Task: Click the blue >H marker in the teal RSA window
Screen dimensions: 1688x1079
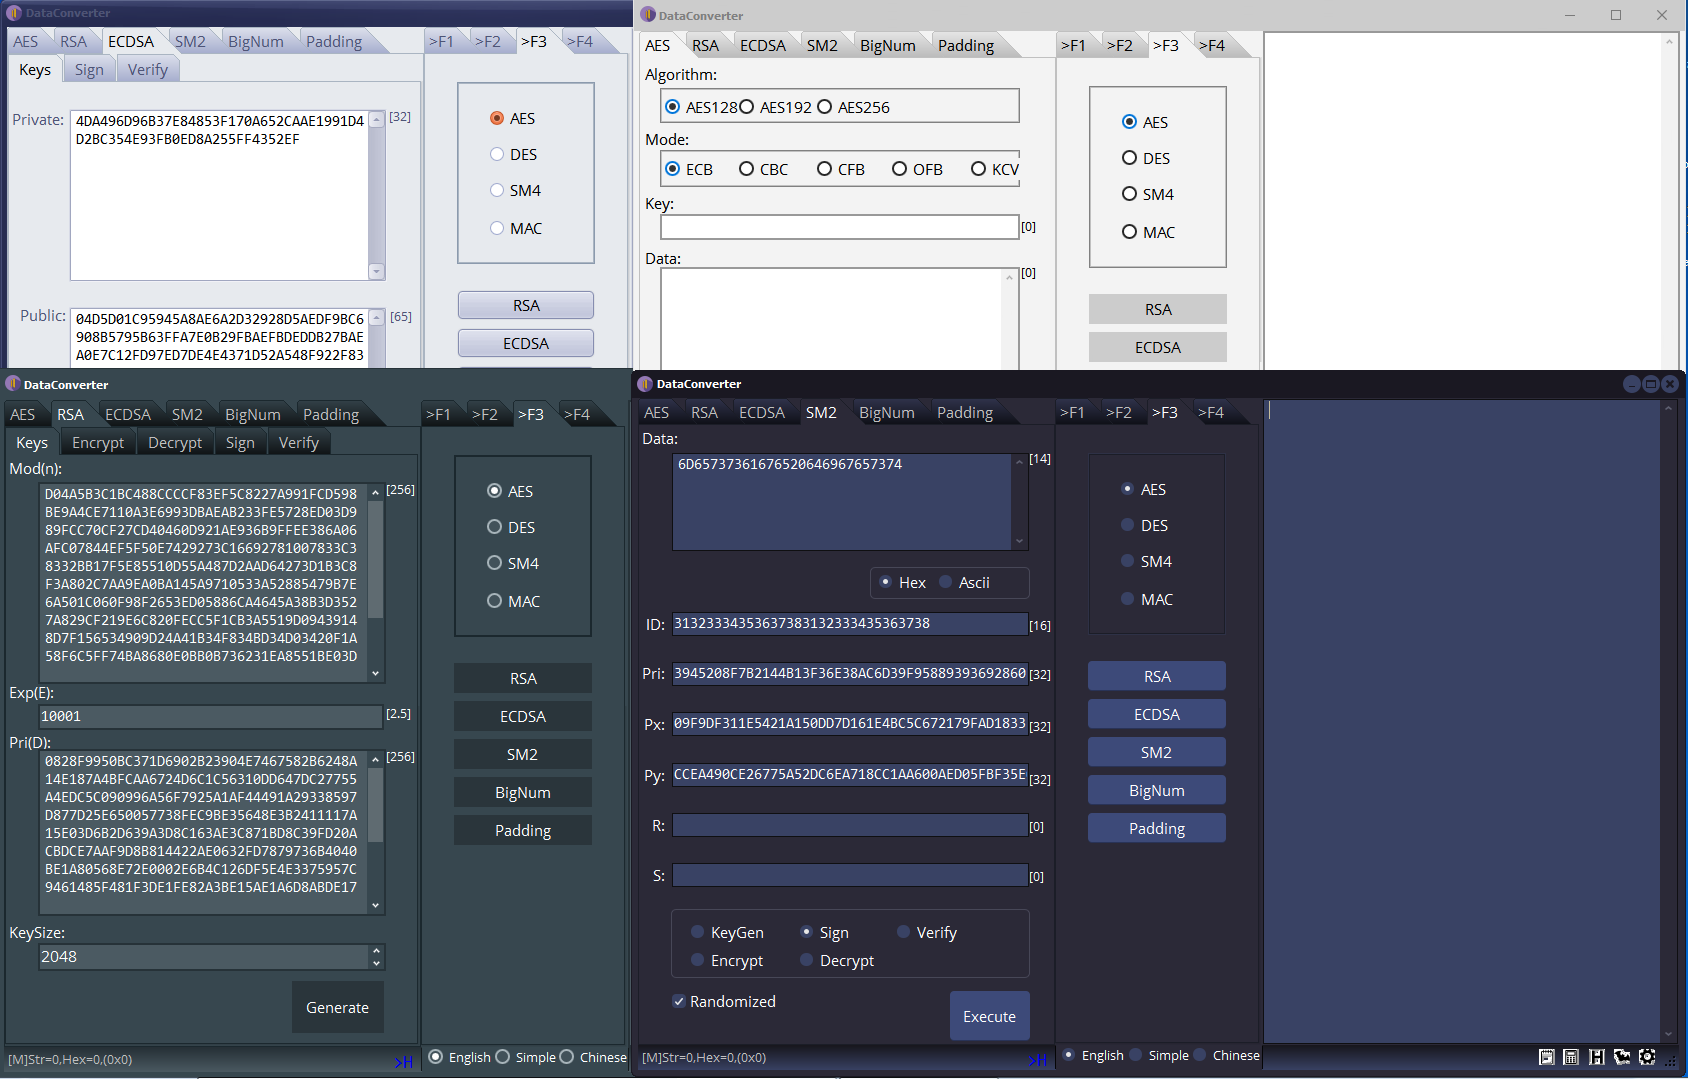Action: [403, 1062]
